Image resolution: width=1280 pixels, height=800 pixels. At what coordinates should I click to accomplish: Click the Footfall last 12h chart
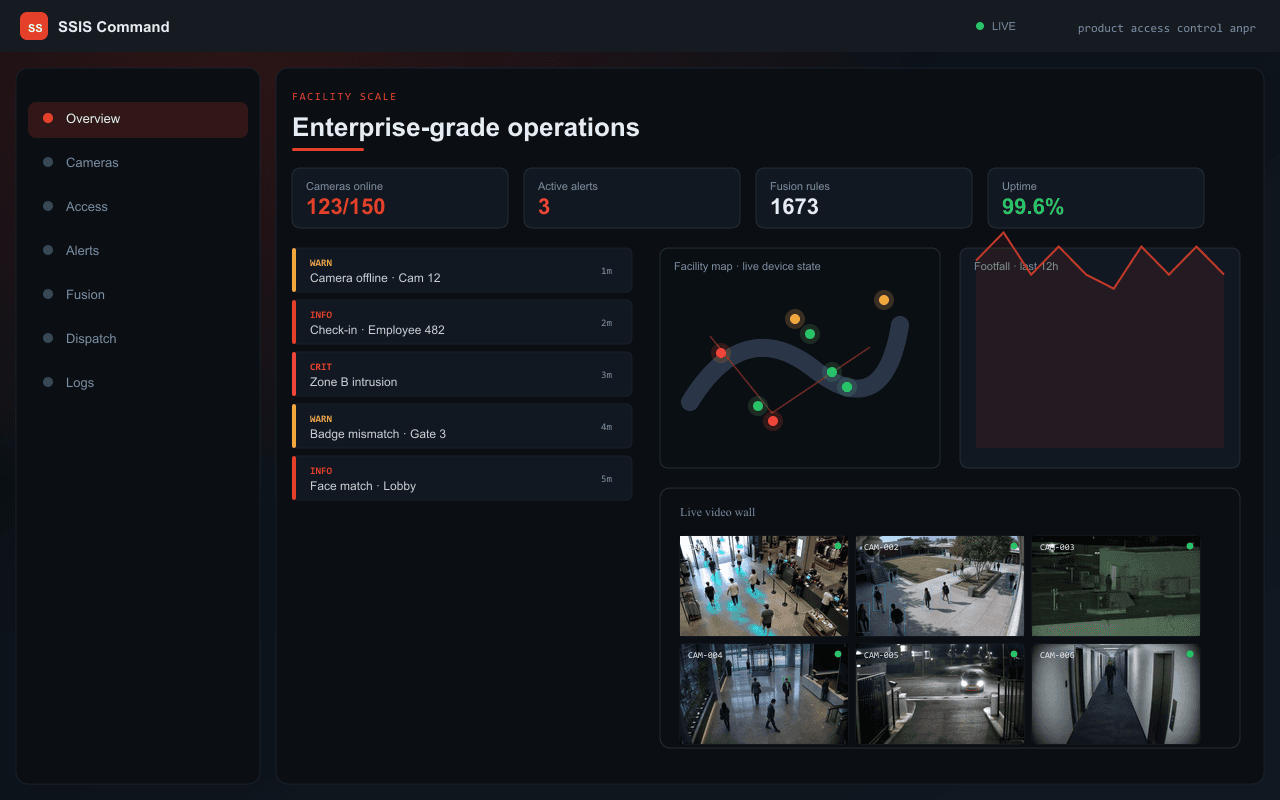pyautogui.click(x=1100, y=358)
